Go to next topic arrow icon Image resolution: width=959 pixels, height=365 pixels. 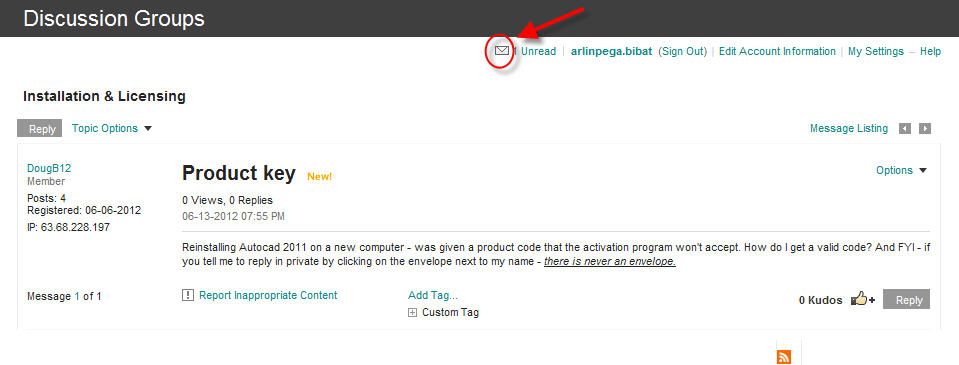pyautogui.click(x=925, y=128)
